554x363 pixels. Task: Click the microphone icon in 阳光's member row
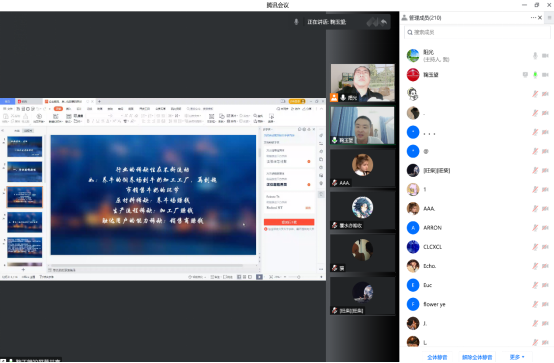click(x=535, y=55)
